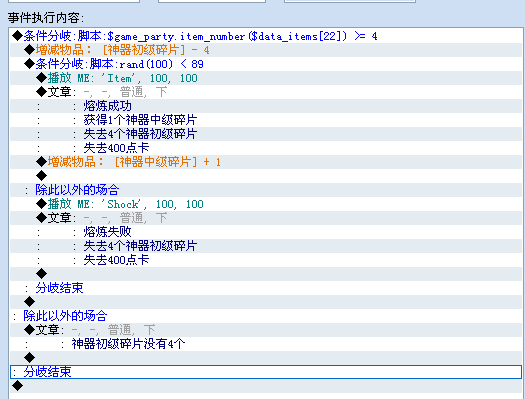This screenshot has height=399, width=525.
Task: Select the line removing 4 神器初级碎片
Action: pos(266,50)
